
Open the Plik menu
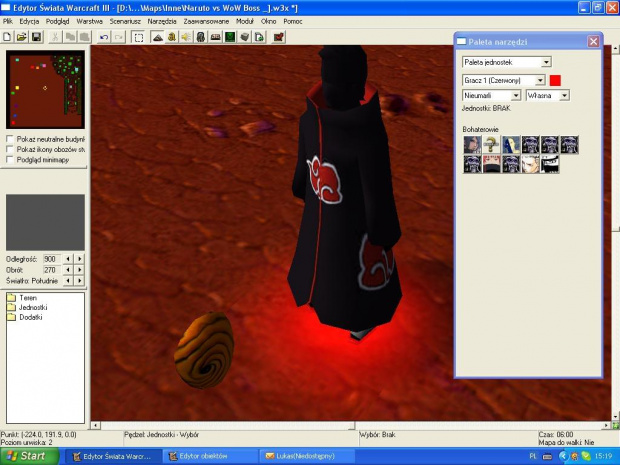8,21
